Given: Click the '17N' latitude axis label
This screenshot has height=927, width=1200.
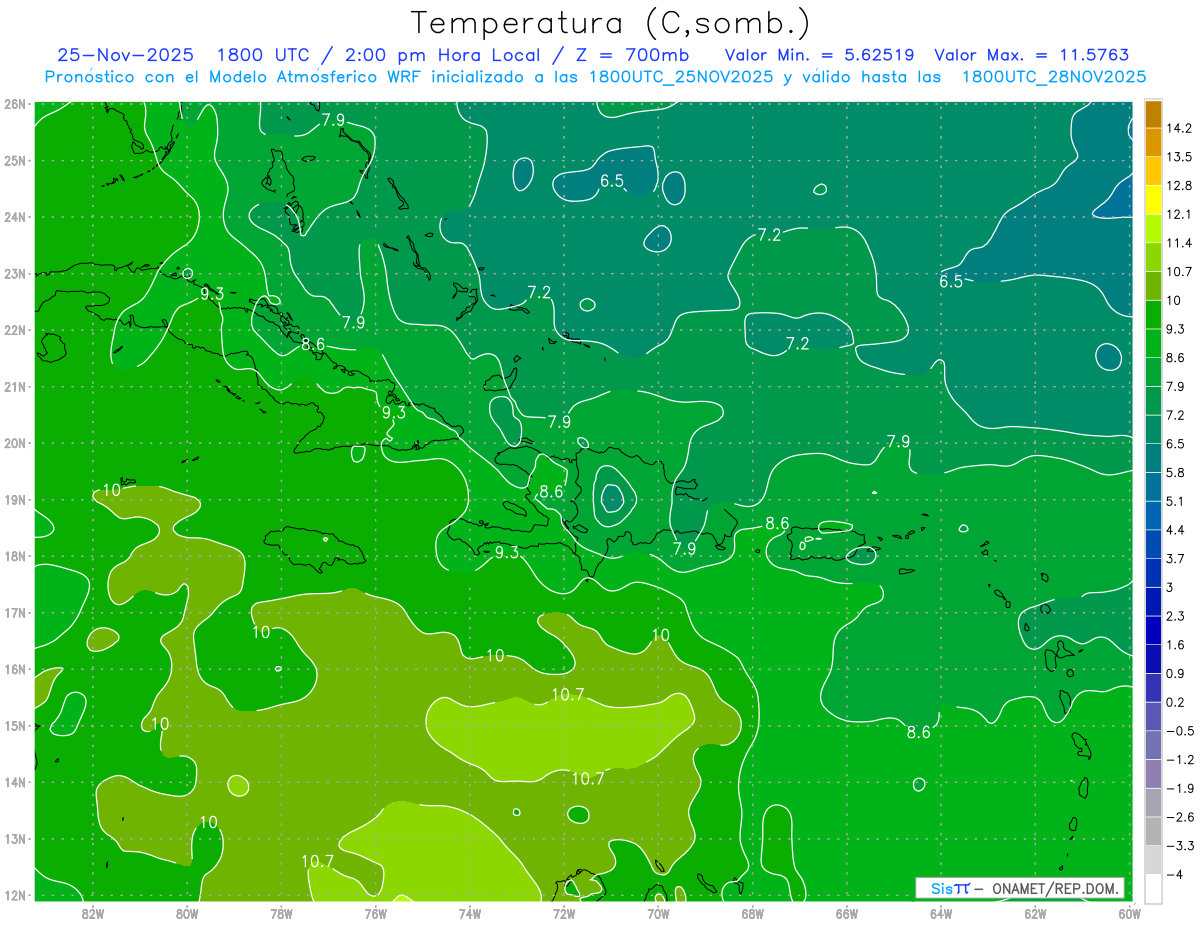Looking at the screenshot, I should click(14, 613).
